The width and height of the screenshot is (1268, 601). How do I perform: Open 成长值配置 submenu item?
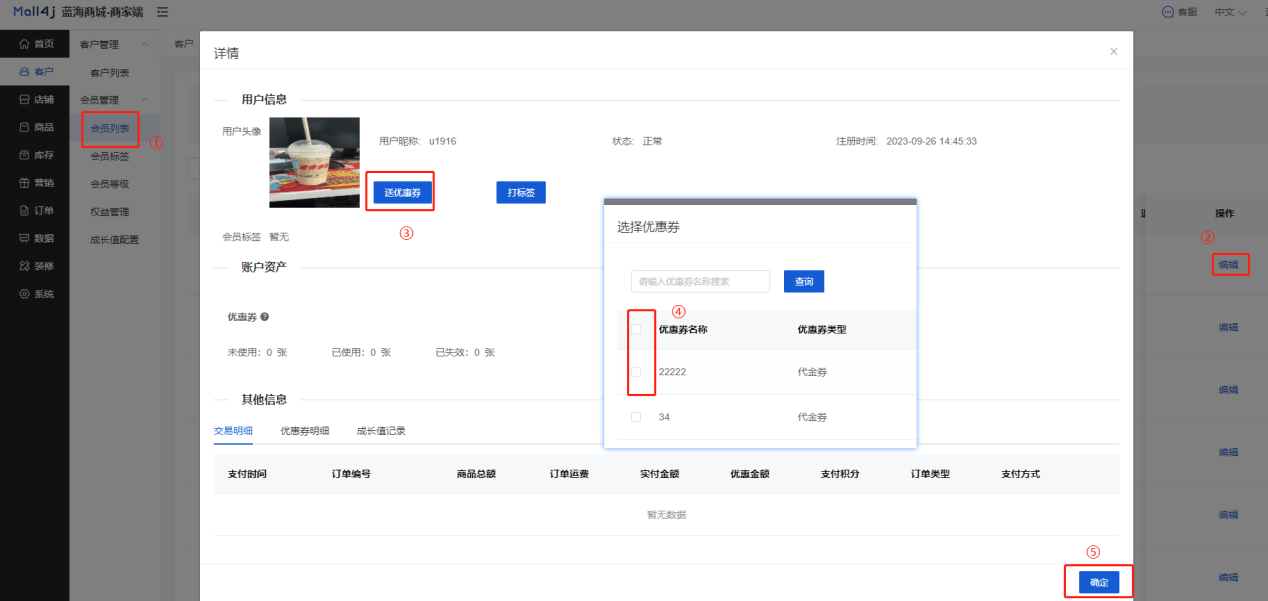(x=115, y=240)
